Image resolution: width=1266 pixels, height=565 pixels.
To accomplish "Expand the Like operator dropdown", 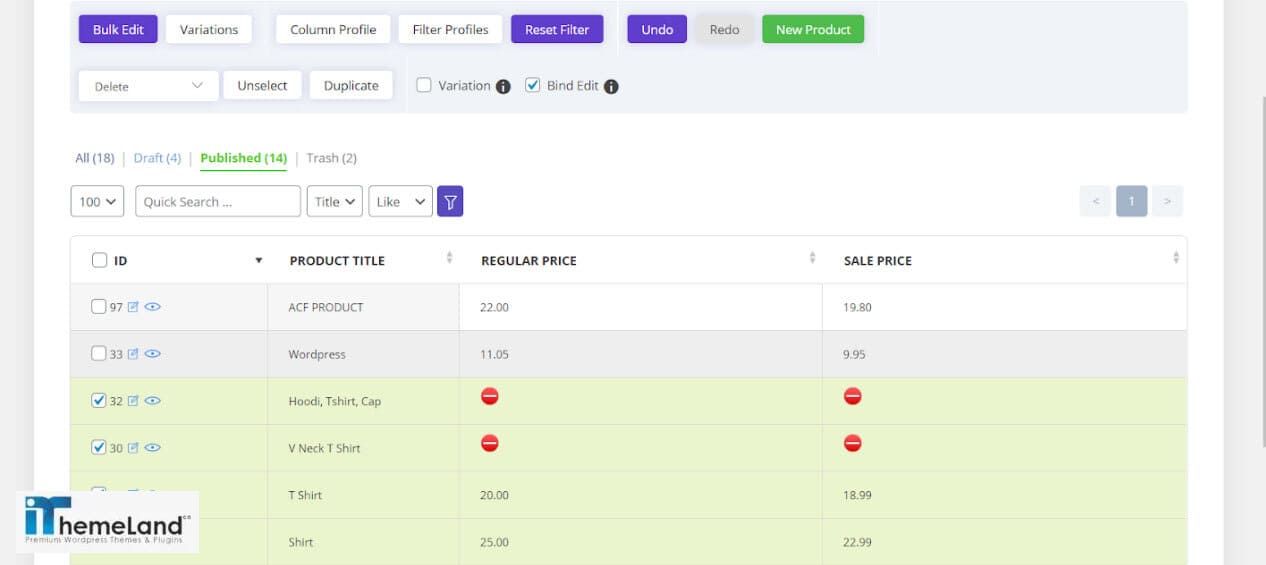I will pyautogui.click(x=401, y=202).
